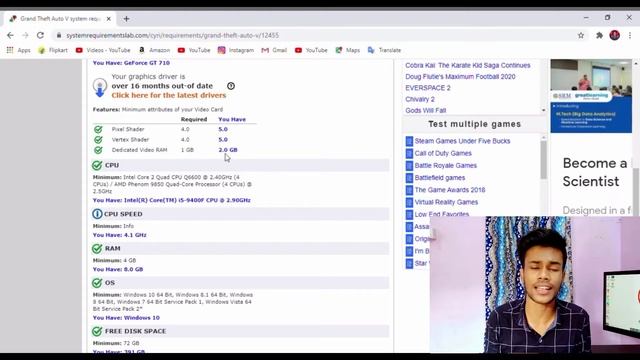Open the Flipkart bookmark
The height and width of the screenshot is (360, 640).
tap(53, 50)
